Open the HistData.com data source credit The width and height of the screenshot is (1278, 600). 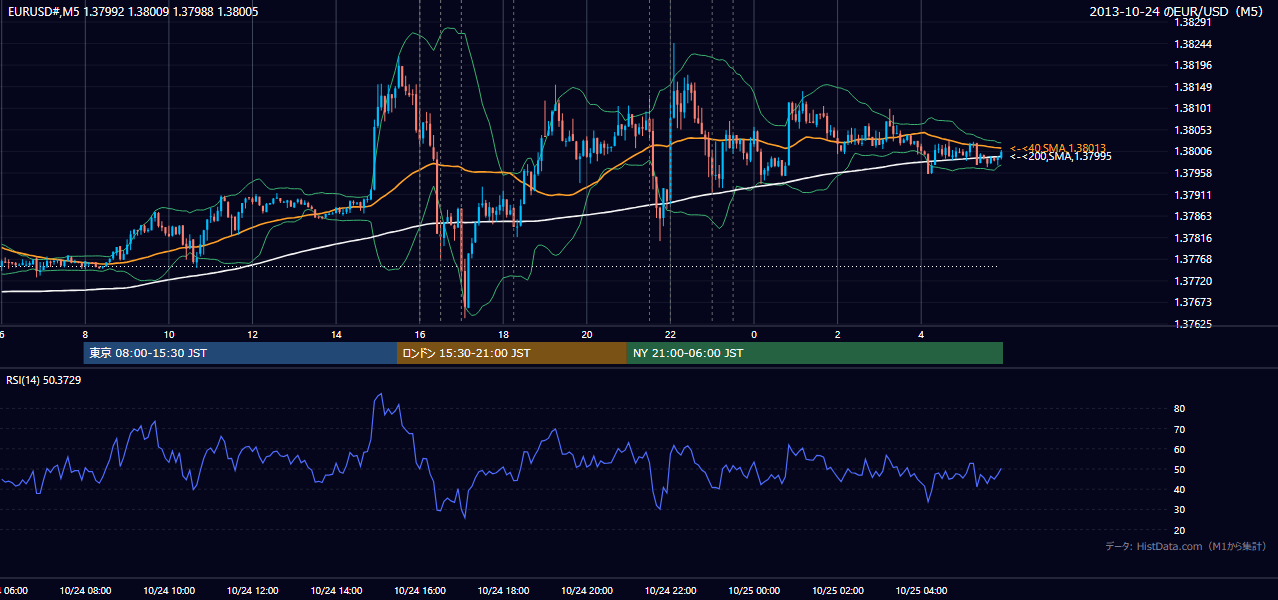point(1185,546)
